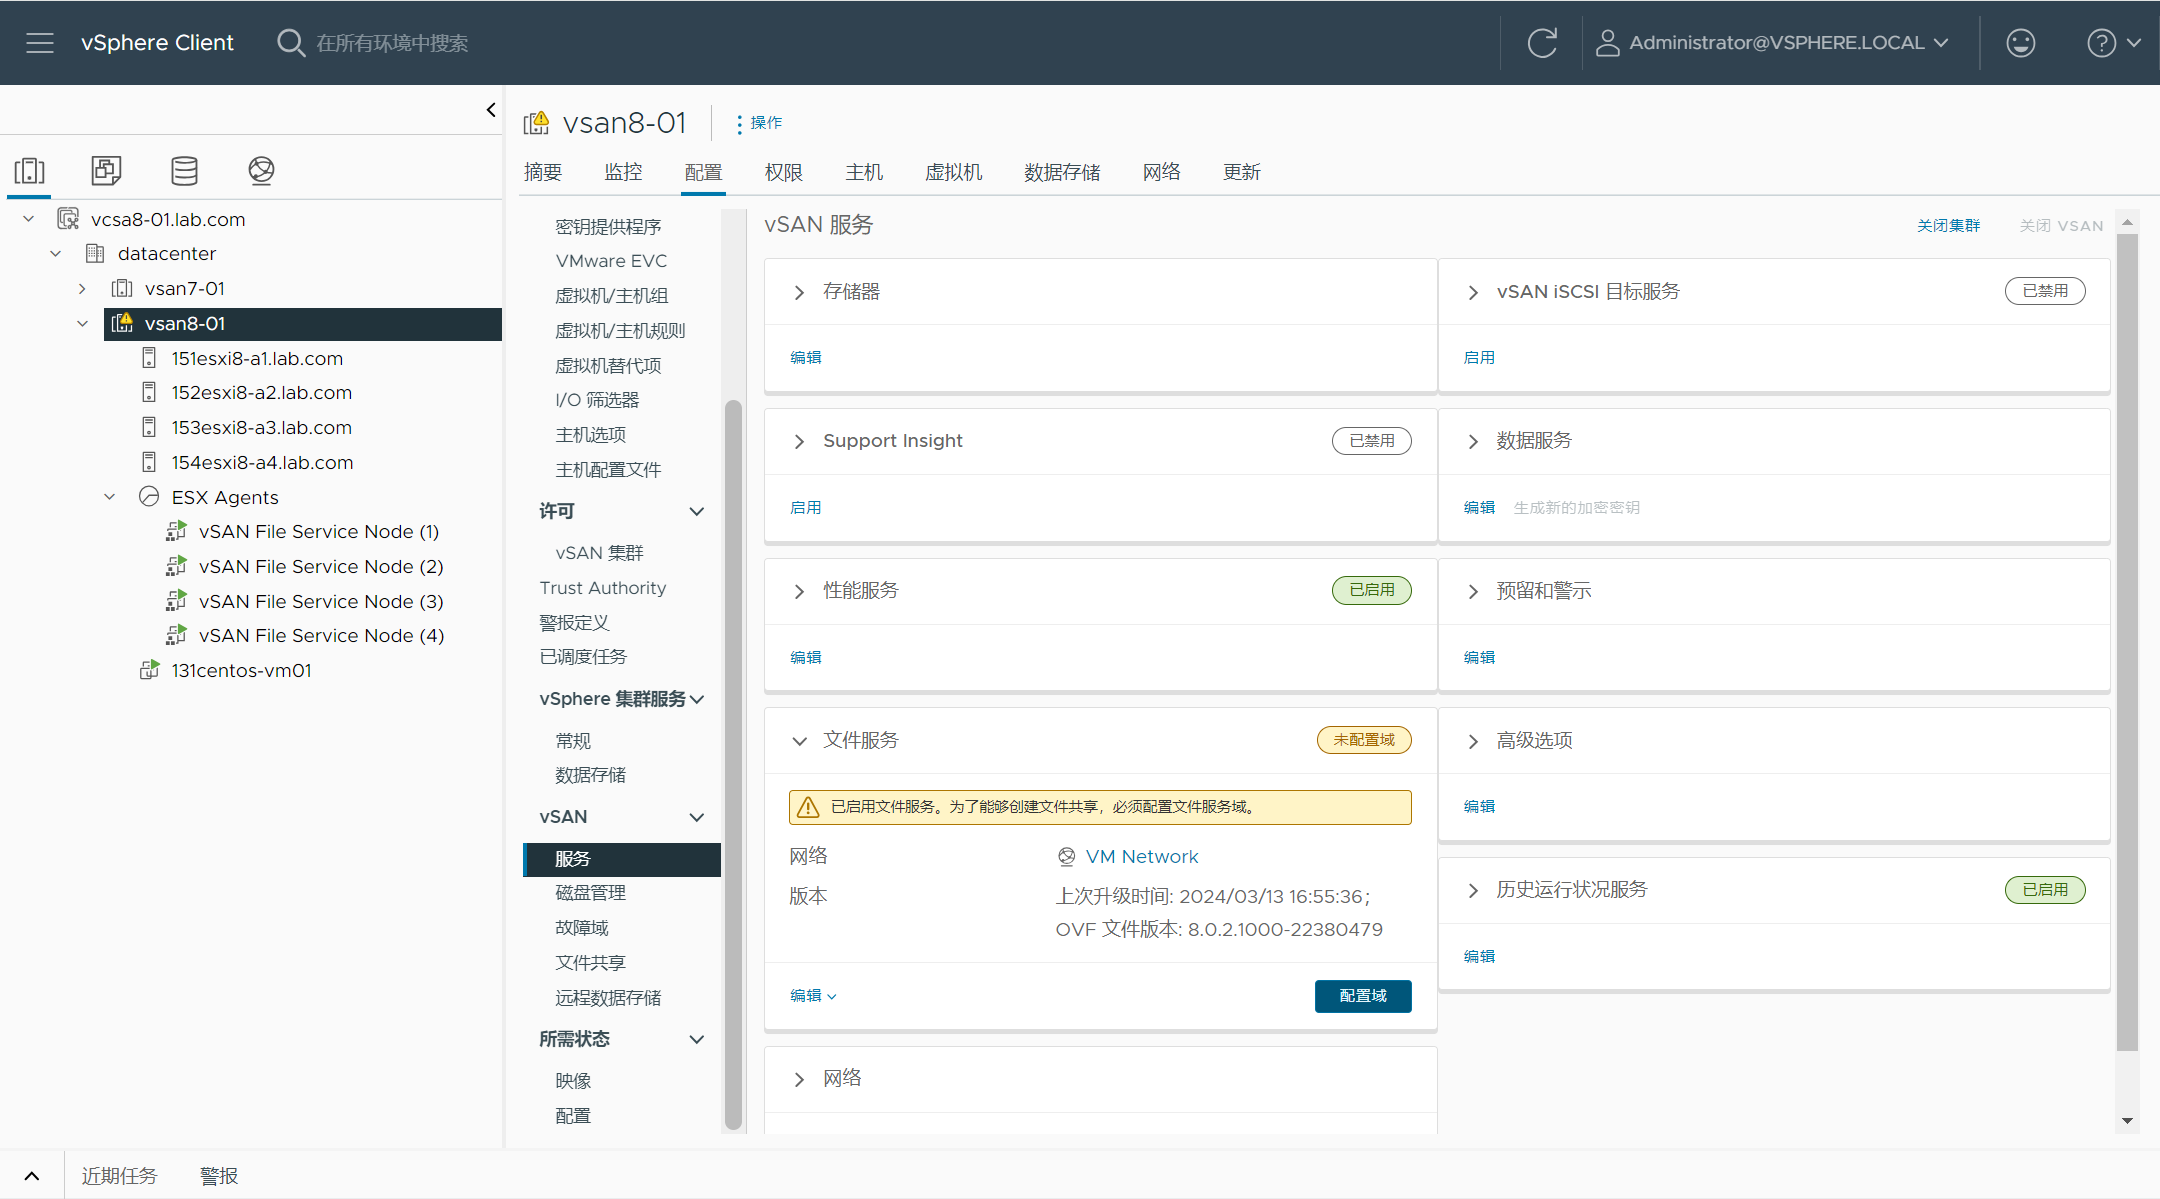Expand the Support Insight card
2160x1199 pixels.
tap(799, 442)
